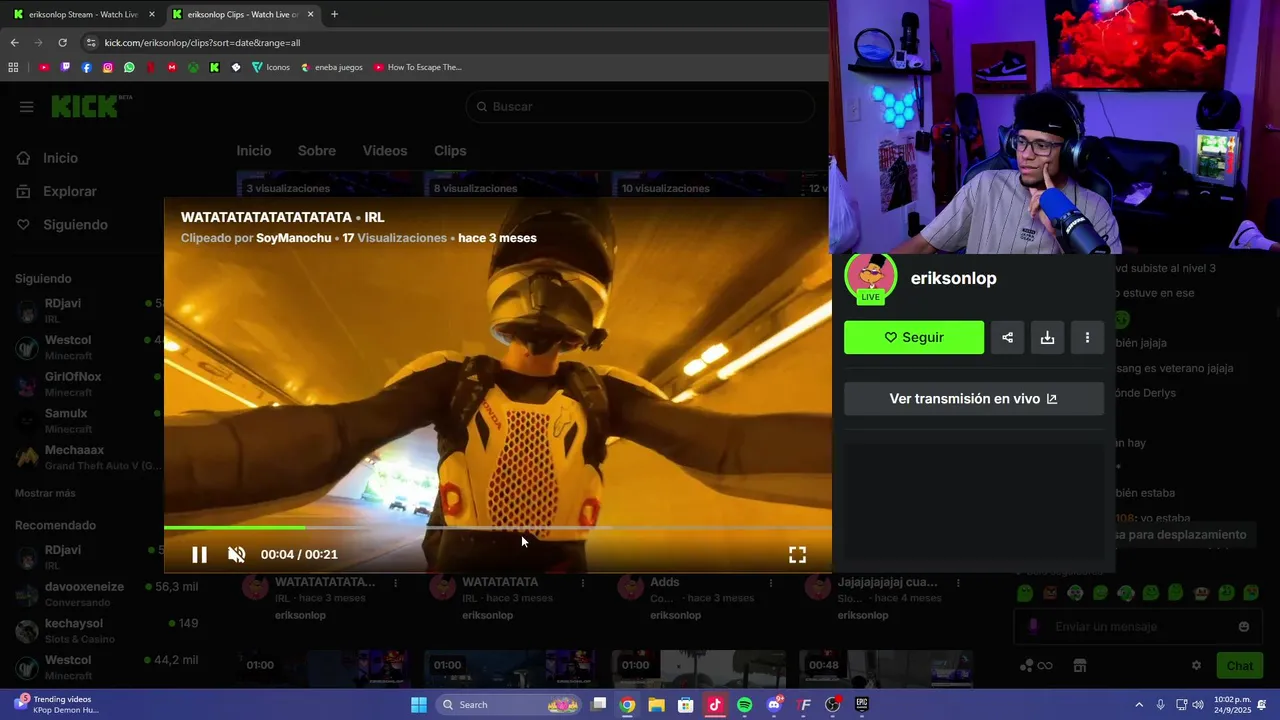Open the Facebook bookmark icon
Screen dimensions: 1280x720
pos(87,67)
